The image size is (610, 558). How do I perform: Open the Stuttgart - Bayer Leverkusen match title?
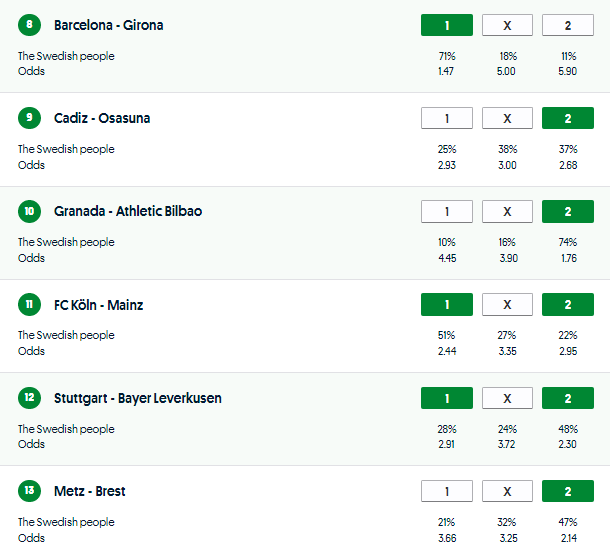click(x=138, y=398)
